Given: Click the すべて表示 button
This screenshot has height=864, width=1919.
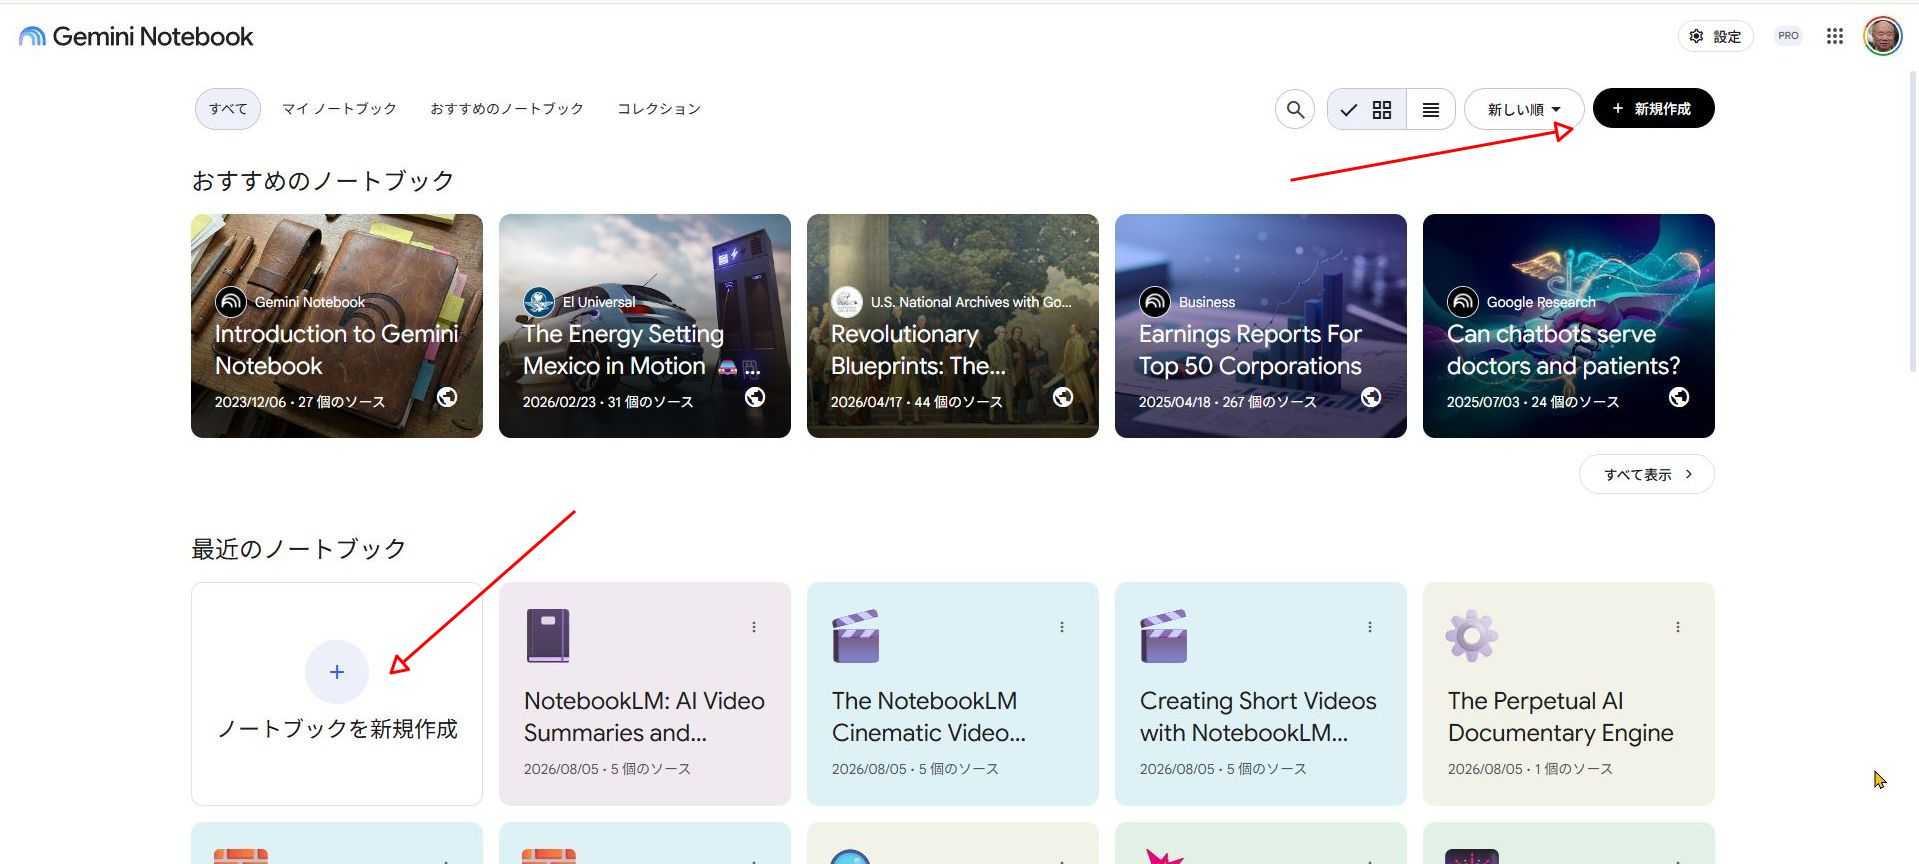Looking at the screenshot, I should pyautogui.click(x=1647, y=474).
